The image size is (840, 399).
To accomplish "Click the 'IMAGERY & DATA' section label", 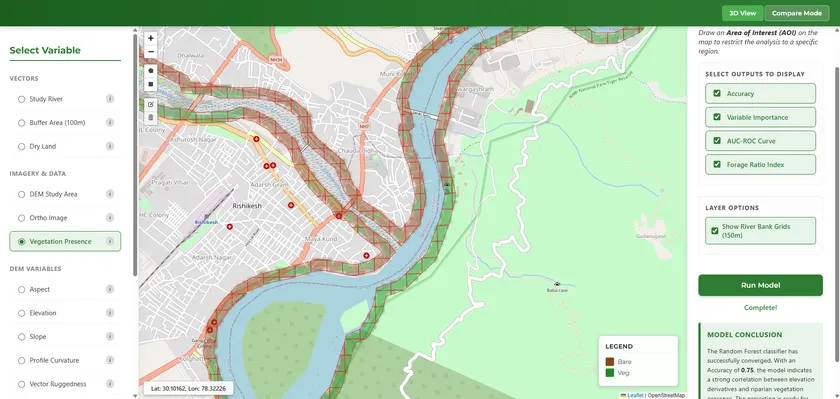I will coord(38,174).
